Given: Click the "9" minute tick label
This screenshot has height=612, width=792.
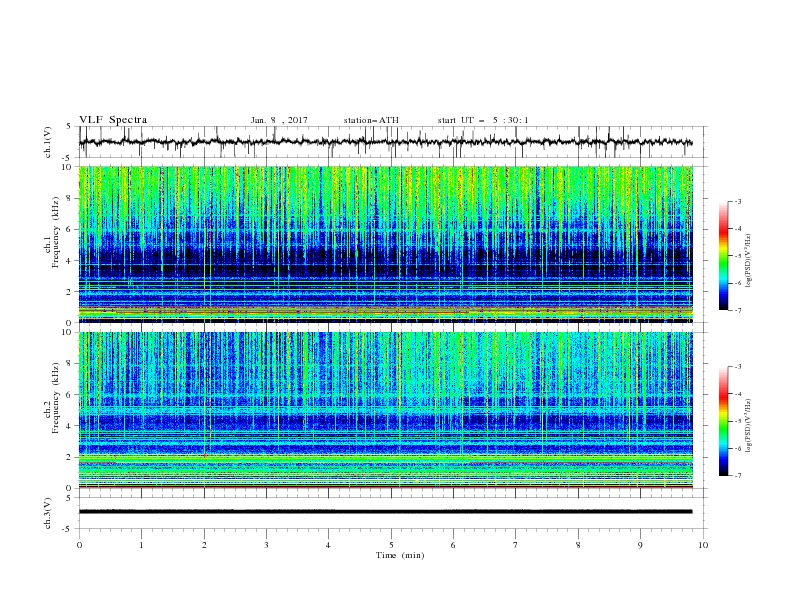Looking at the screenshot, I should point(640,545).
